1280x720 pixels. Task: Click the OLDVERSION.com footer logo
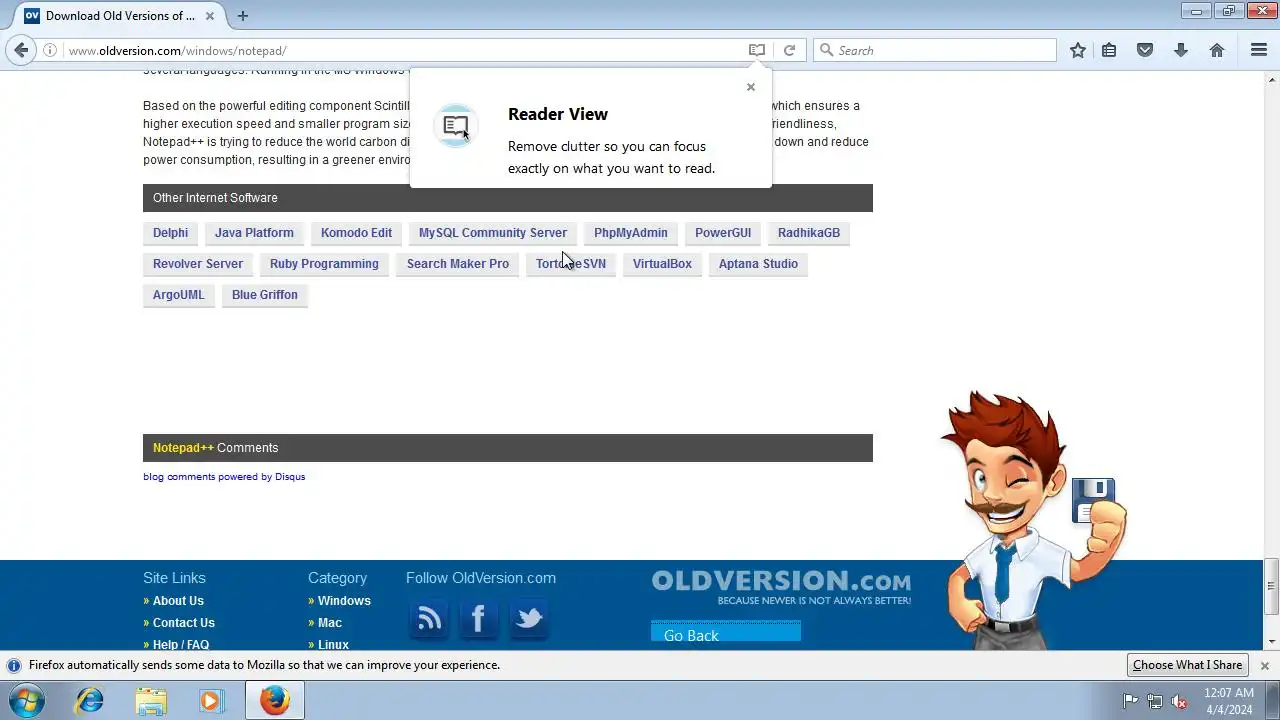click(x=781, y=586)
